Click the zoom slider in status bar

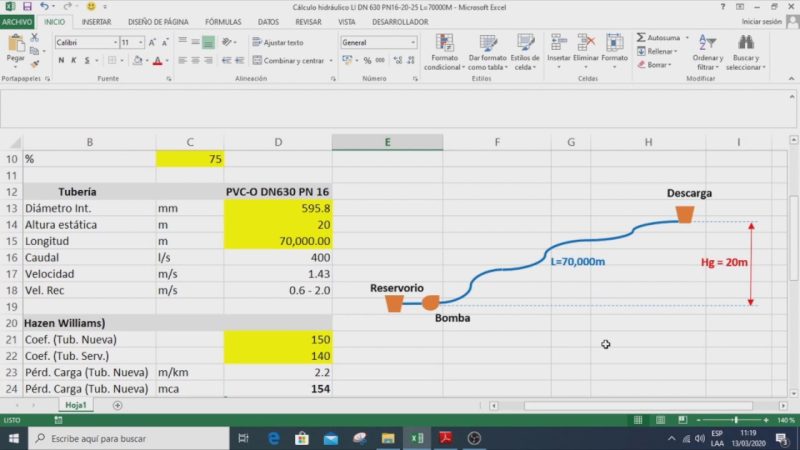(x=737, y=420)
